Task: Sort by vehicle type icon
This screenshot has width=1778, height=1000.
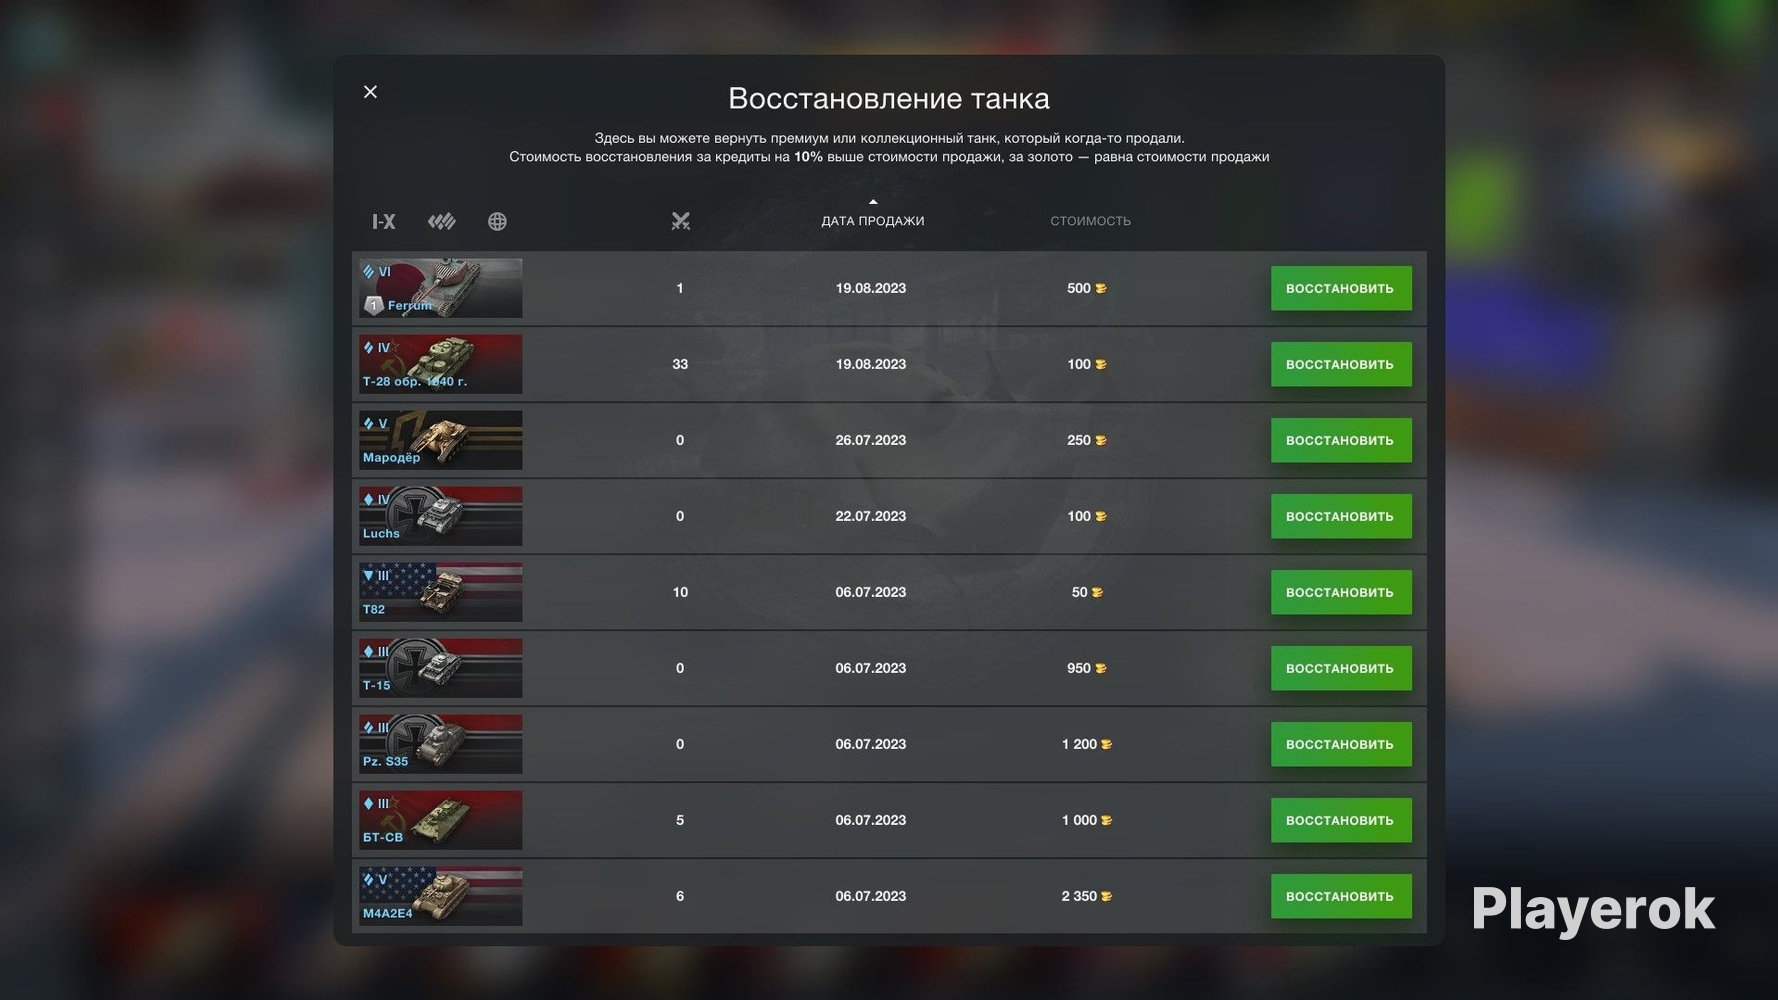Action: tap(442, 222)
